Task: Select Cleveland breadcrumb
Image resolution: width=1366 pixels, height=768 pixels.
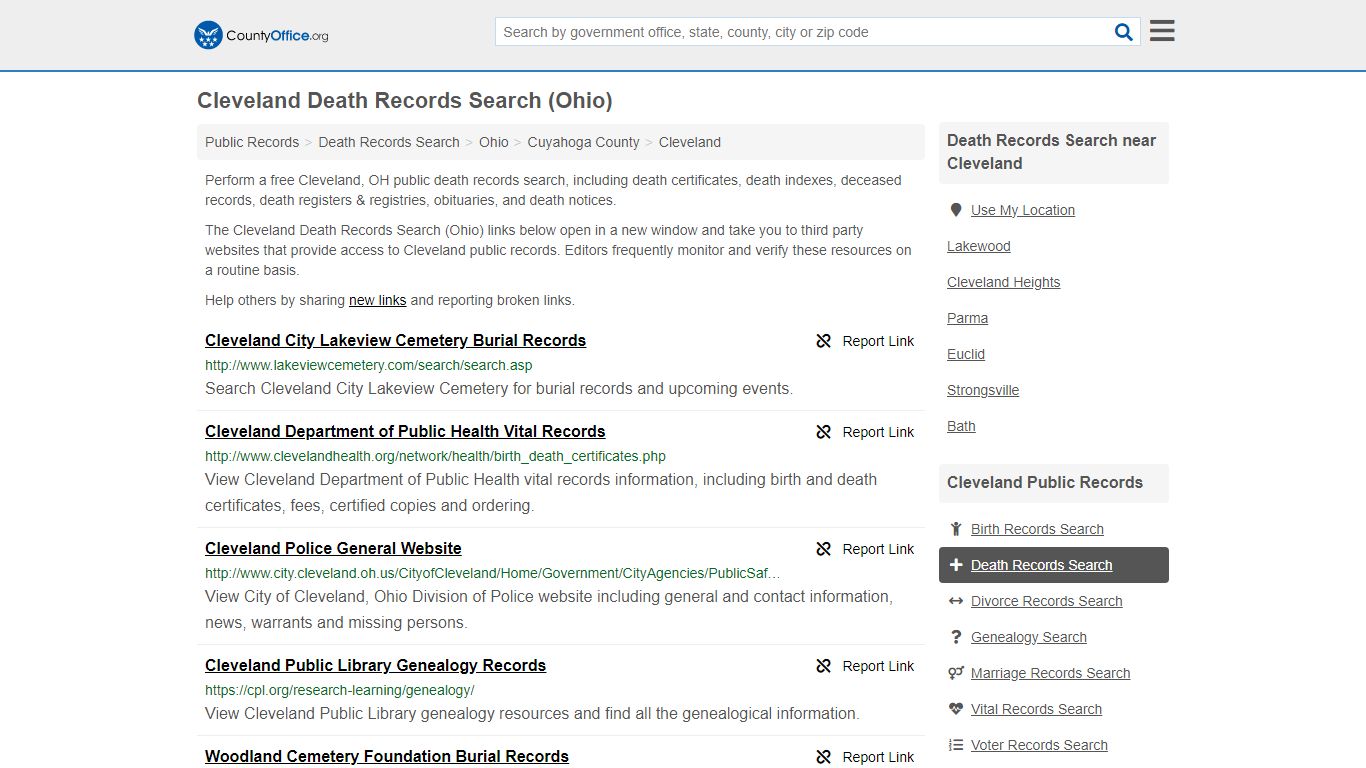Action: 690,142
